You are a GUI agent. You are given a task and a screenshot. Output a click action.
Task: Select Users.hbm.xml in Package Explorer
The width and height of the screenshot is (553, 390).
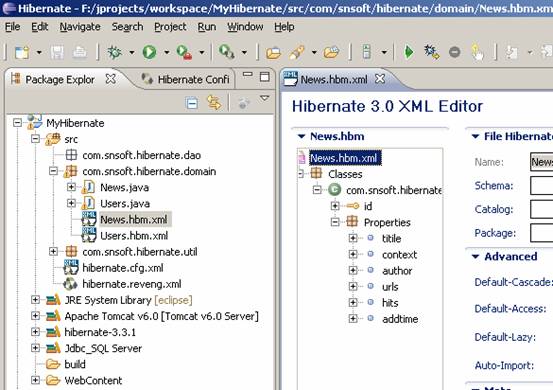(x=134, y=236)
